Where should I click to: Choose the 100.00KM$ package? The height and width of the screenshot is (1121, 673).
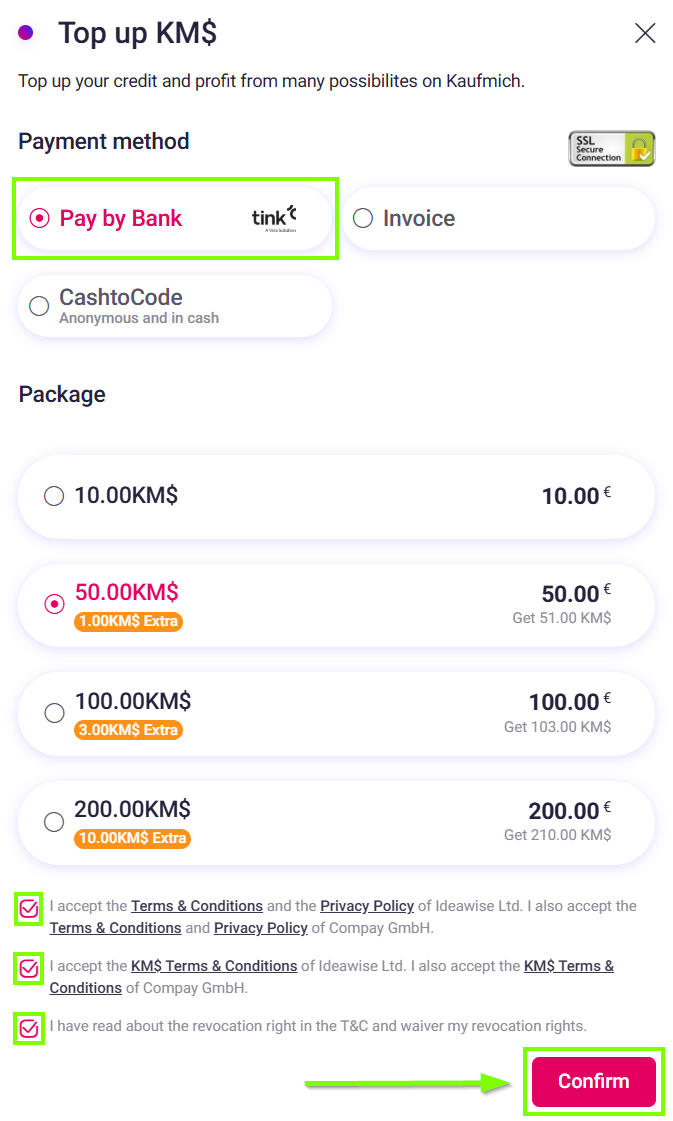click(x=336, y=713)
